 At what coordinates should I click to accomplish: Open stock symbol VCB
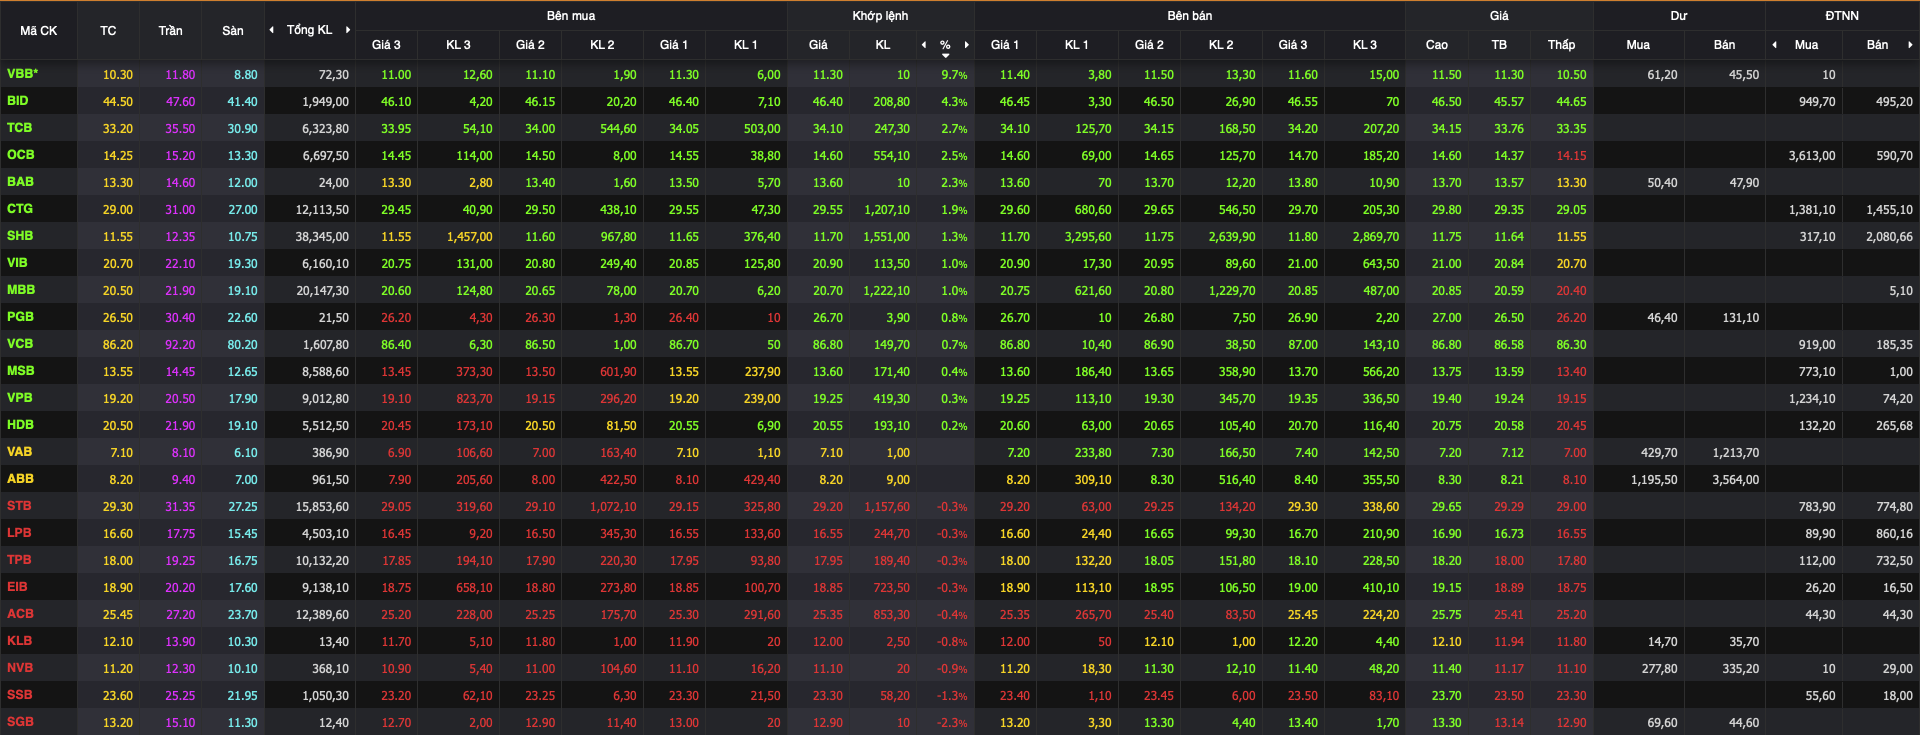[20, 344]
